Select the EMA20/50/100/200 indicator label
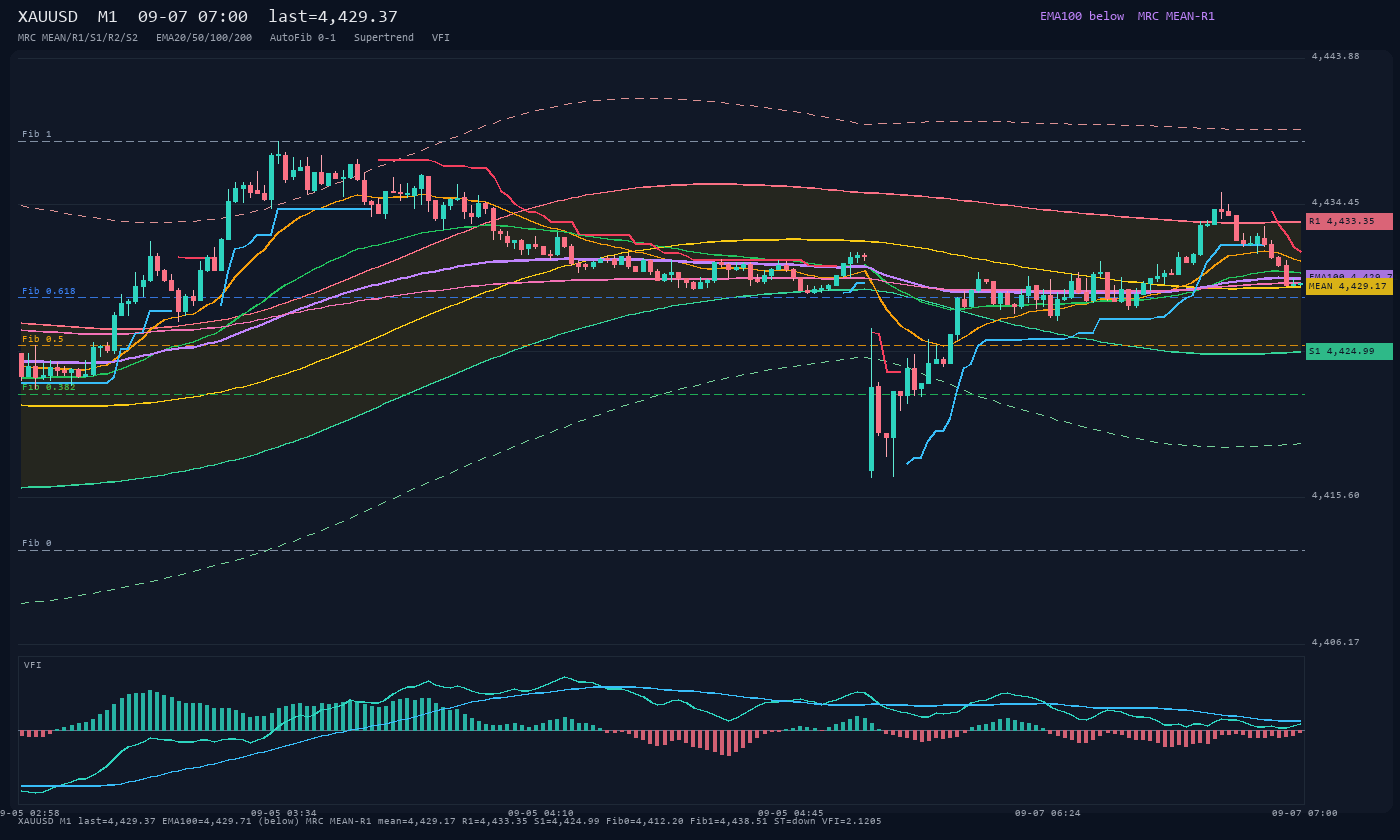Image resolution: width=1400 pixels, height=840 pixels. (x=204, y=37)
